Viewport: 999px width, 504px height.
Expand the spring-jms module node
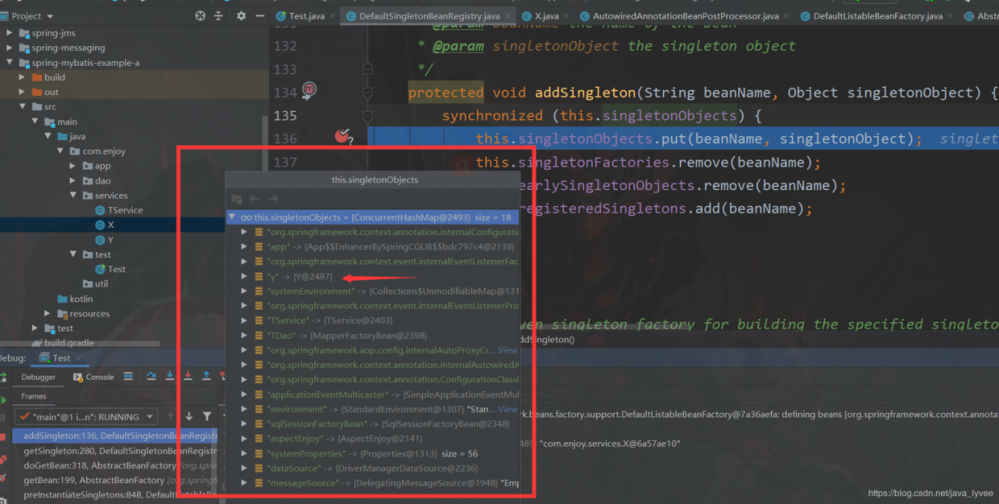click(9, 32)
